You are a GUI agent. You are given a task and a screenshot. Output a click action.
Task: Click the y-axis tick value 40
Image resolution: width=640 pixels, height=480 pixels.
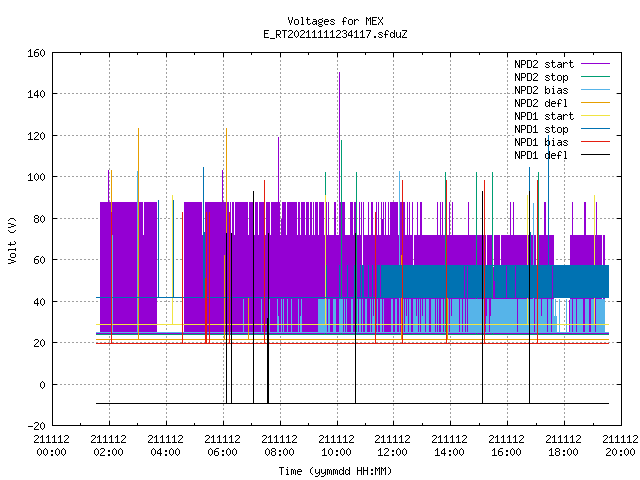coord(39,302)
